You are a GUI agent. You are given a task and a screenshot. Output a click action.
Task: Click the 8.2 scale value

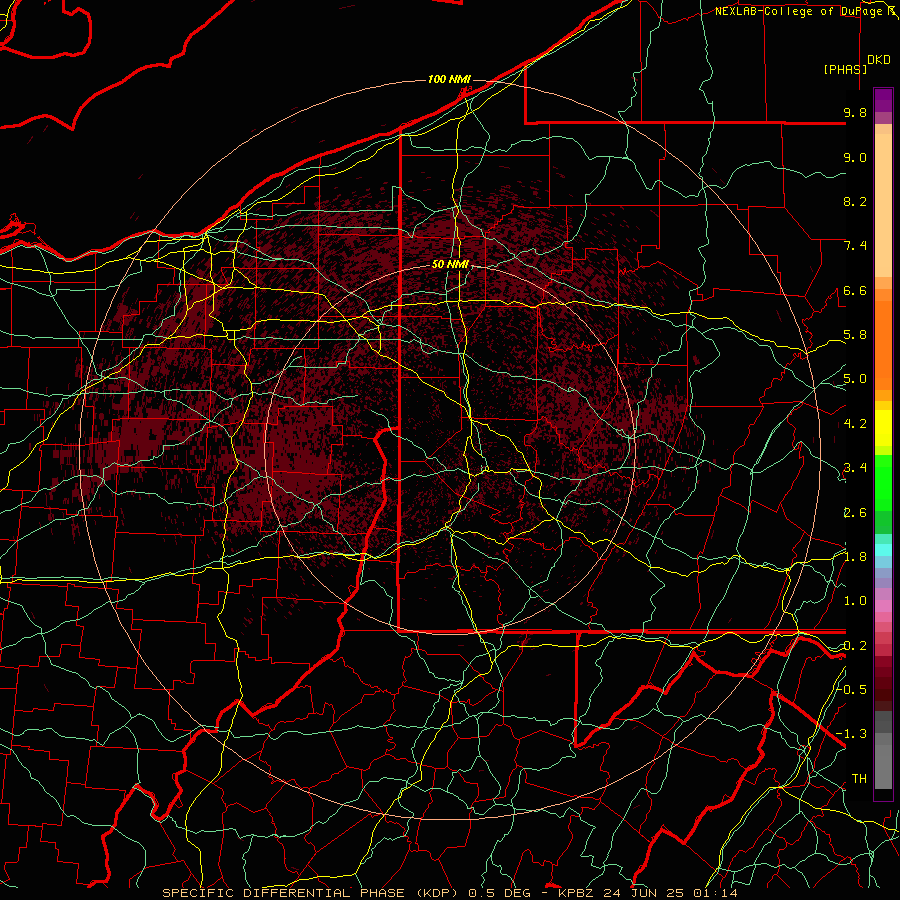click(855, 201)
